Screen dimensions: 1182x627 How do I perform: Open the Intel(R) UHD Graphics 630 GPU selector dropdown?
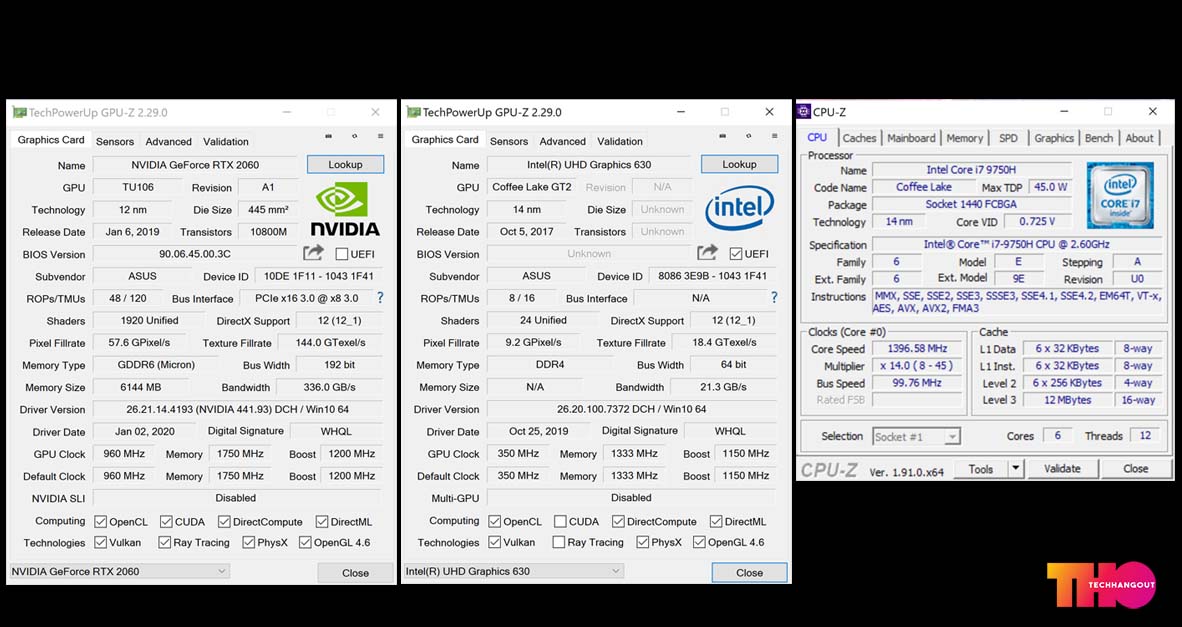click(x=513, y=571)
